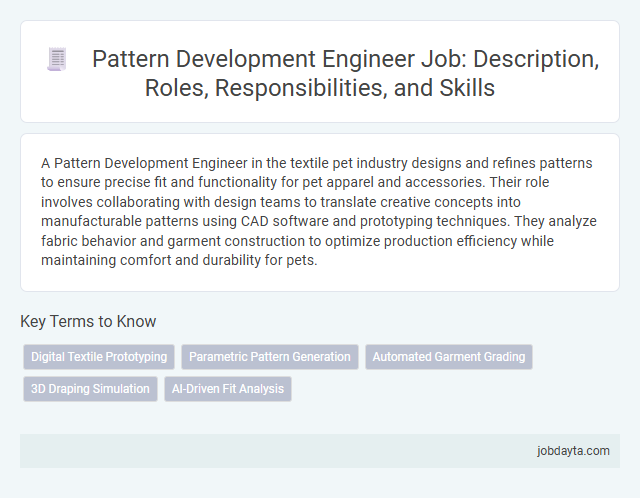Open the Digital Textile Prototyping tag
This screenshot has width=640, height=498.
99,357
